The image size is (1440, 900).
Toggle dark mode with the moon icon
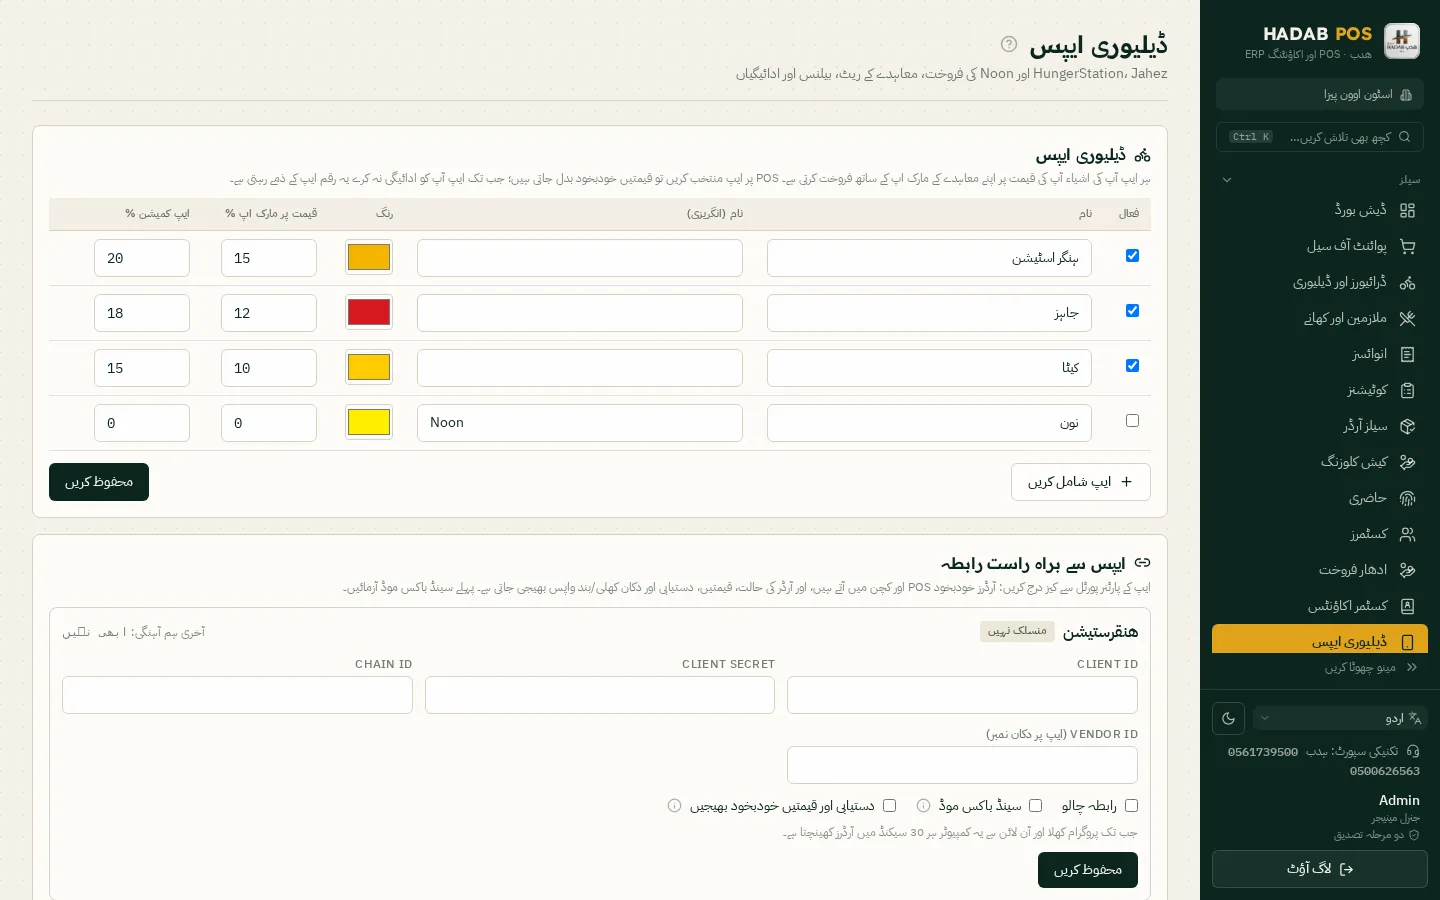click(1229, 718)
